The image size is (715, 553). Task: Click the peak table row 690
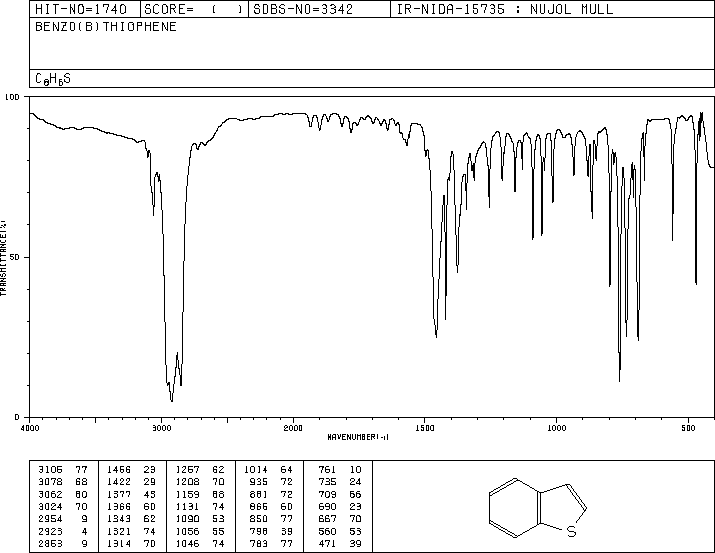pyautogui.click(x=340, y=506)
